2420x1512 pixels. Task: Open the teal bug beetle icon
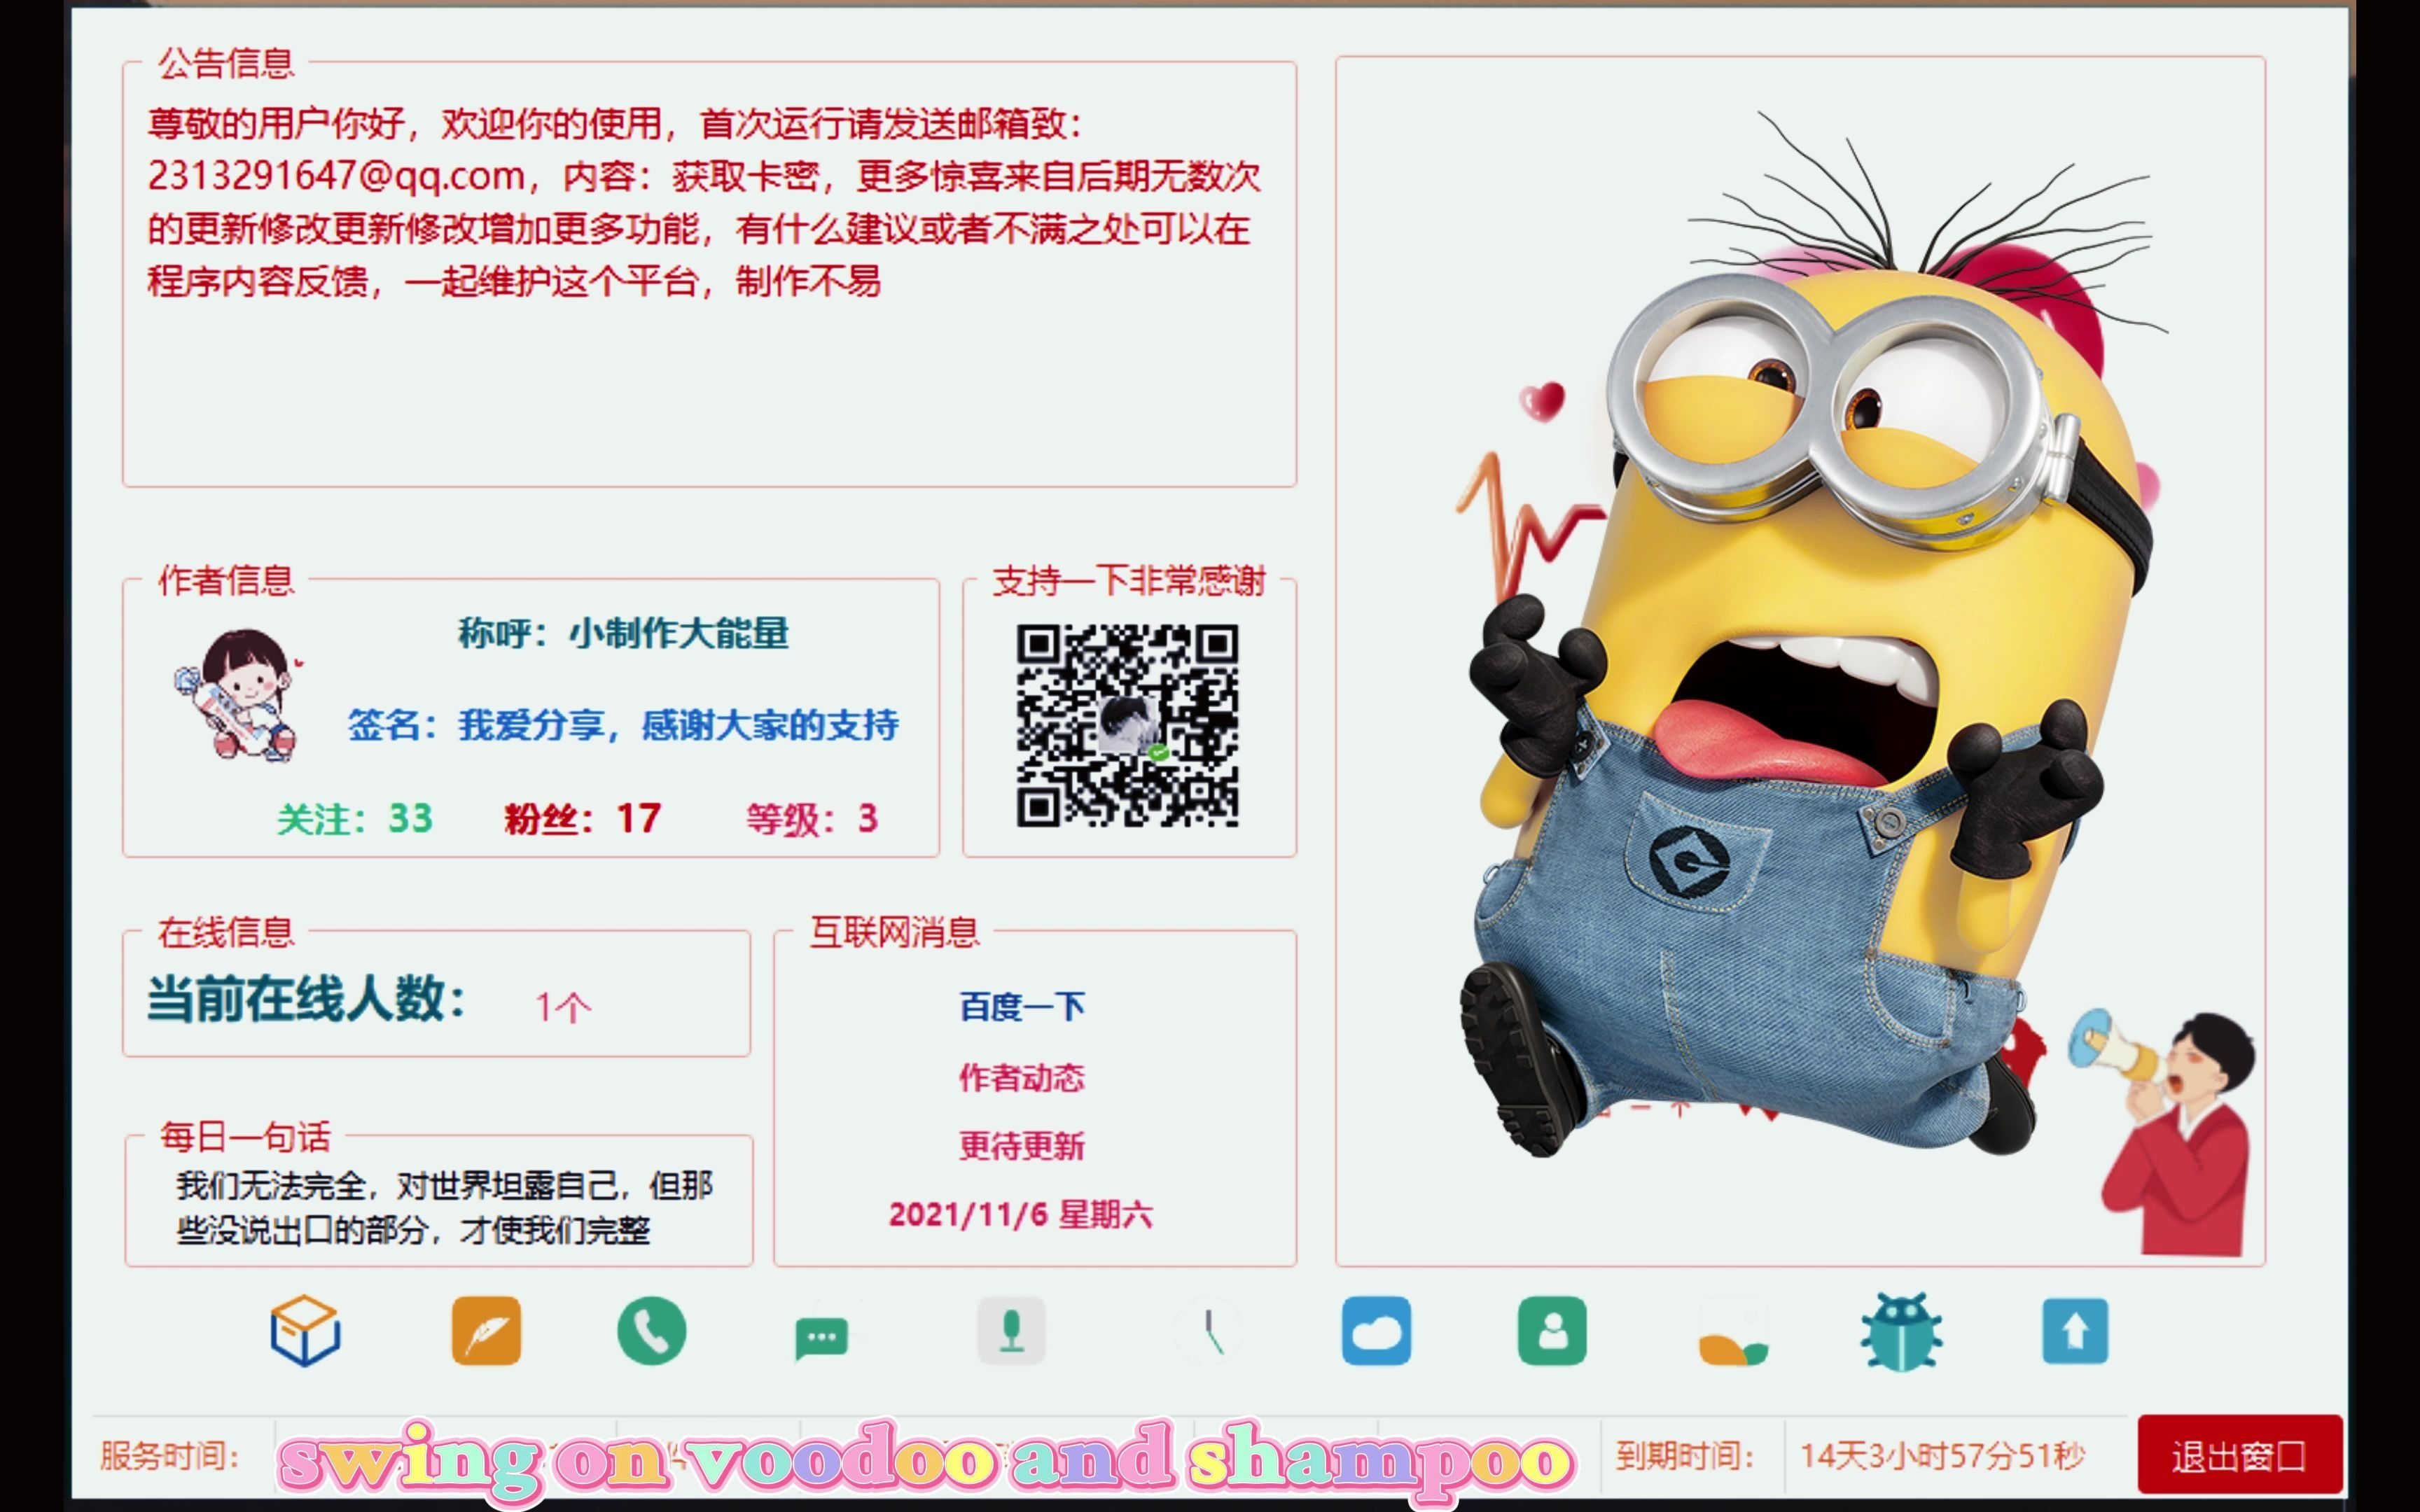coord(1901,1331)
